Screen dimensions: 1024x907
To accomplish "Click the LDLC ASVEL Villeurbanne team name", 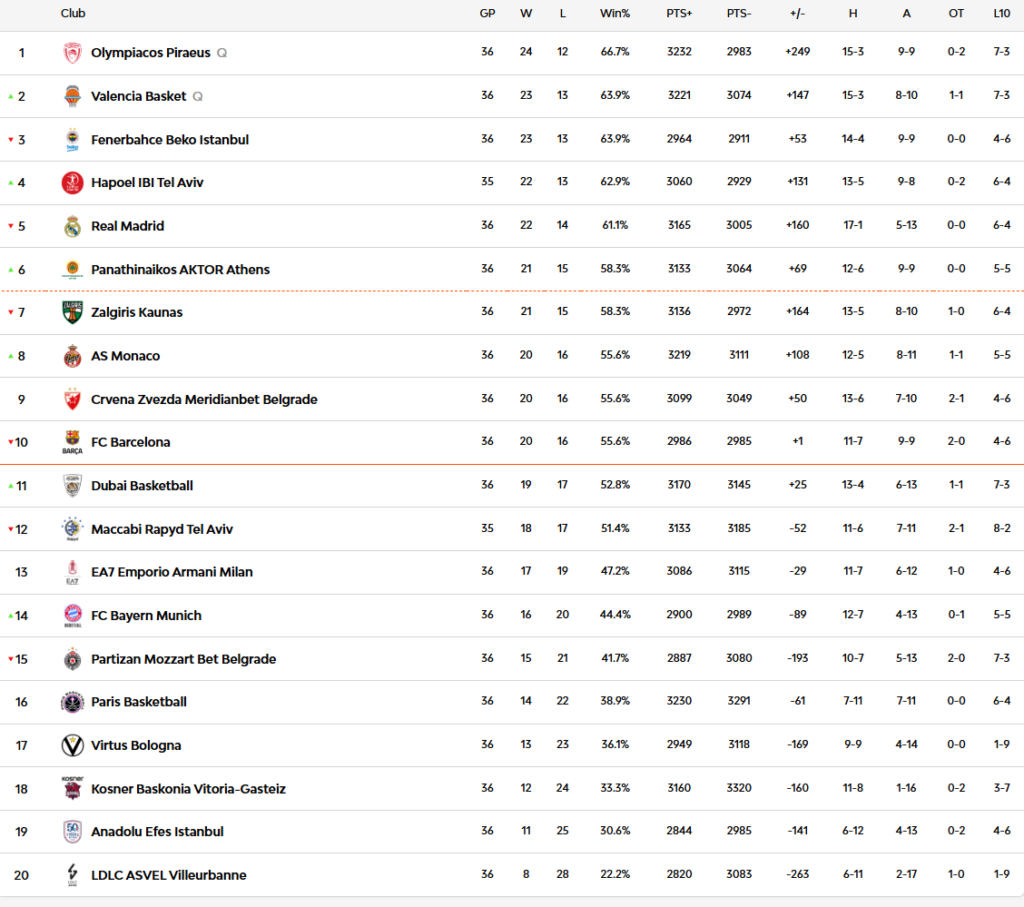I will [168, 875].
